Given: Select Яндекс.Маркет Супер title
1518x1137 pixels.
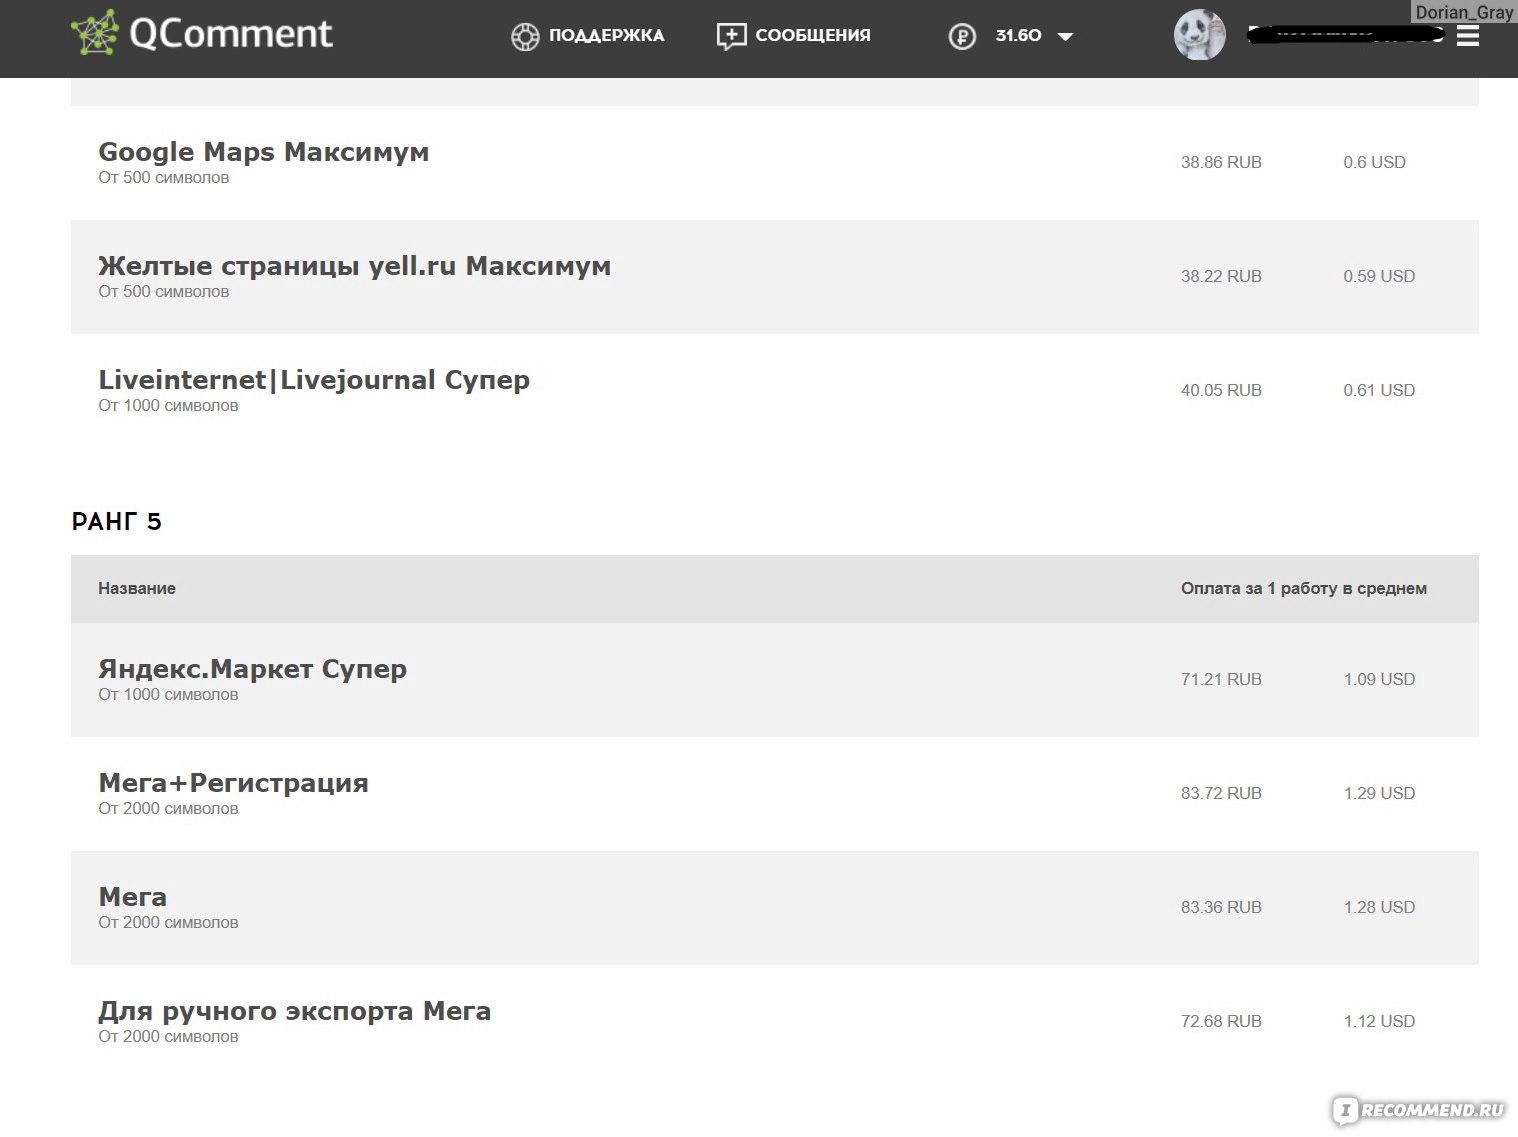Looking at the screenshot, I should click(x=252, y=669).
